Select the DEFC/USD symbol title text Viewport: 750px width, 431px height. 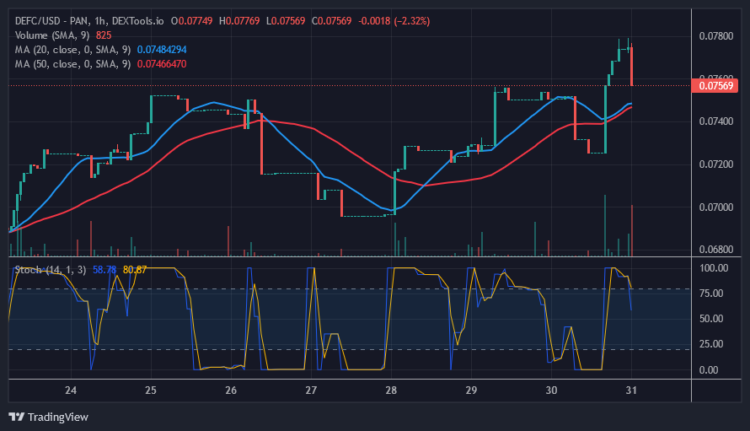[x=89, y=21]
